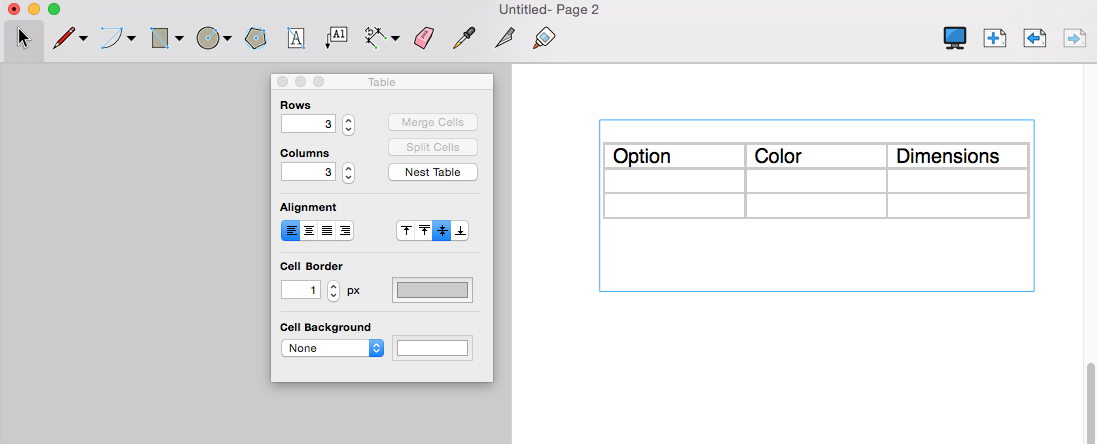Click the Nest Table button
This screenshot has height=444, width=1097.
click(x=433, y=172)
